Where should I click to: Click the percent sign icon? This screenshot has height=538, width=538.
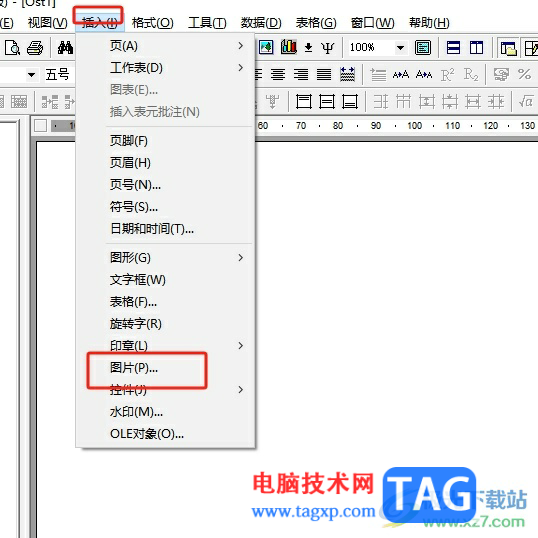point(524,74)
